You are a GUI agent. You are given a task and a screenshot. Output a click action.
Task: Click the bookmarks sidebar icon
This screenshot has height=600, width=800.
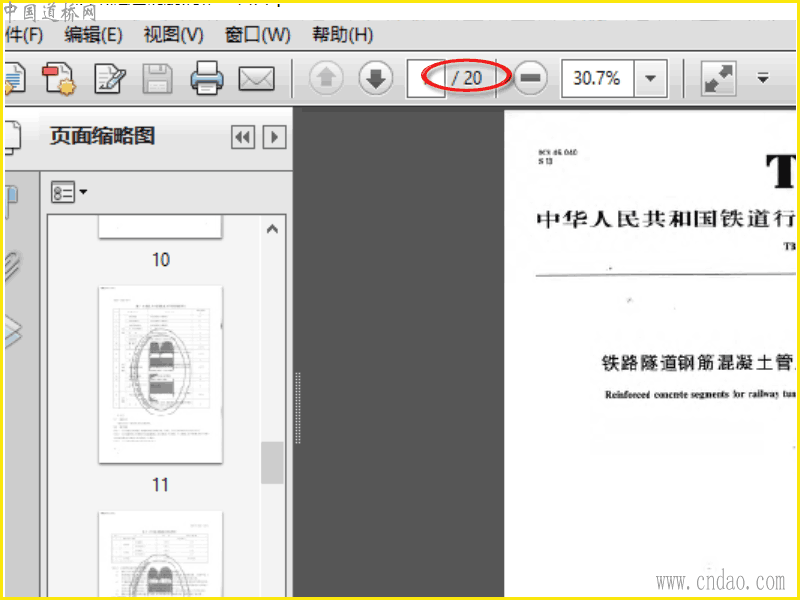pyautogui.click(x=11, y=201)
